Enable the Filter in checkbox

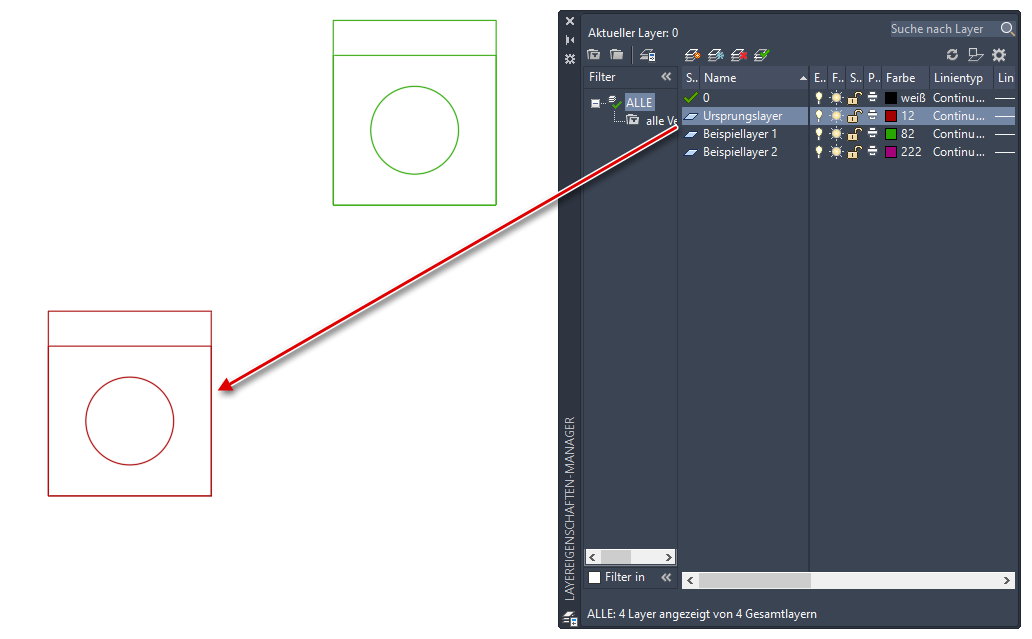click(x=592, y=577)
